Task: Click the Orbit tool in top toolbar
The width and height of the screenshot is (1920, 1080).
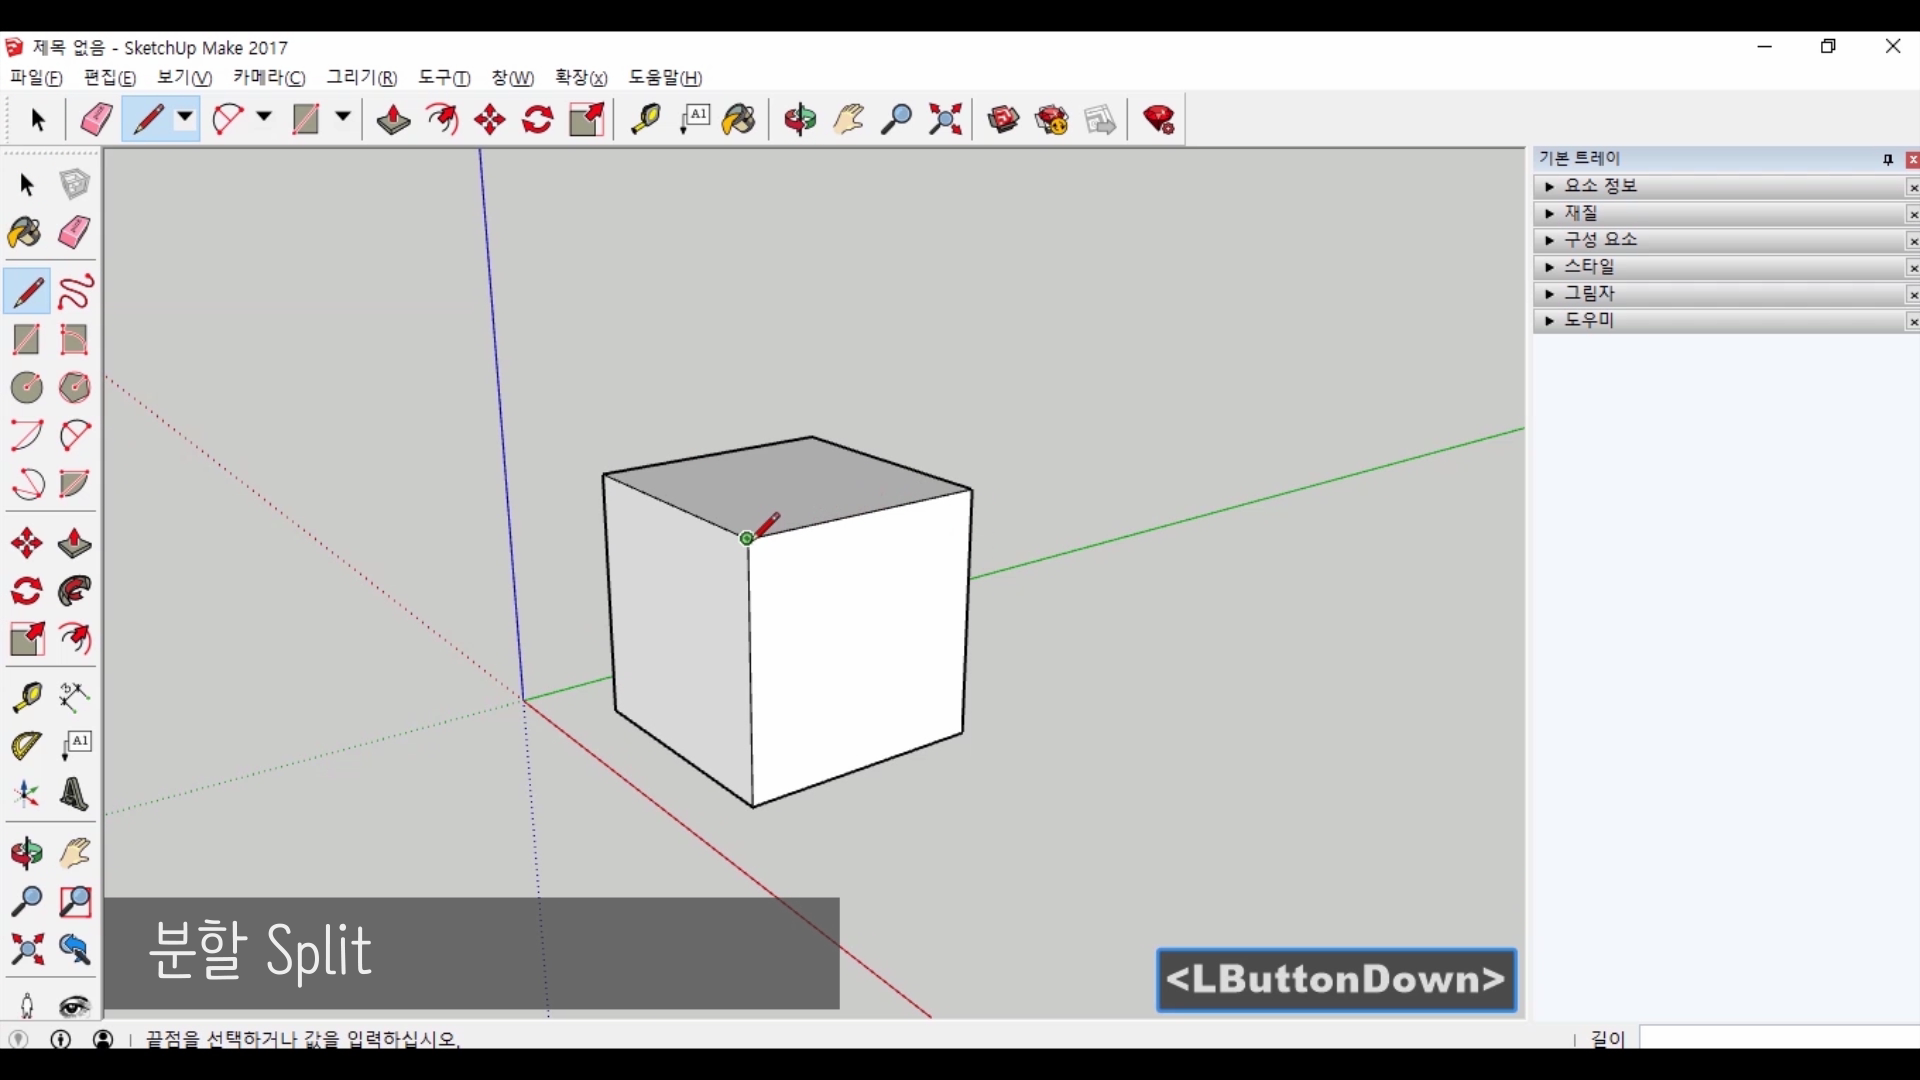Action: (800, 120)
